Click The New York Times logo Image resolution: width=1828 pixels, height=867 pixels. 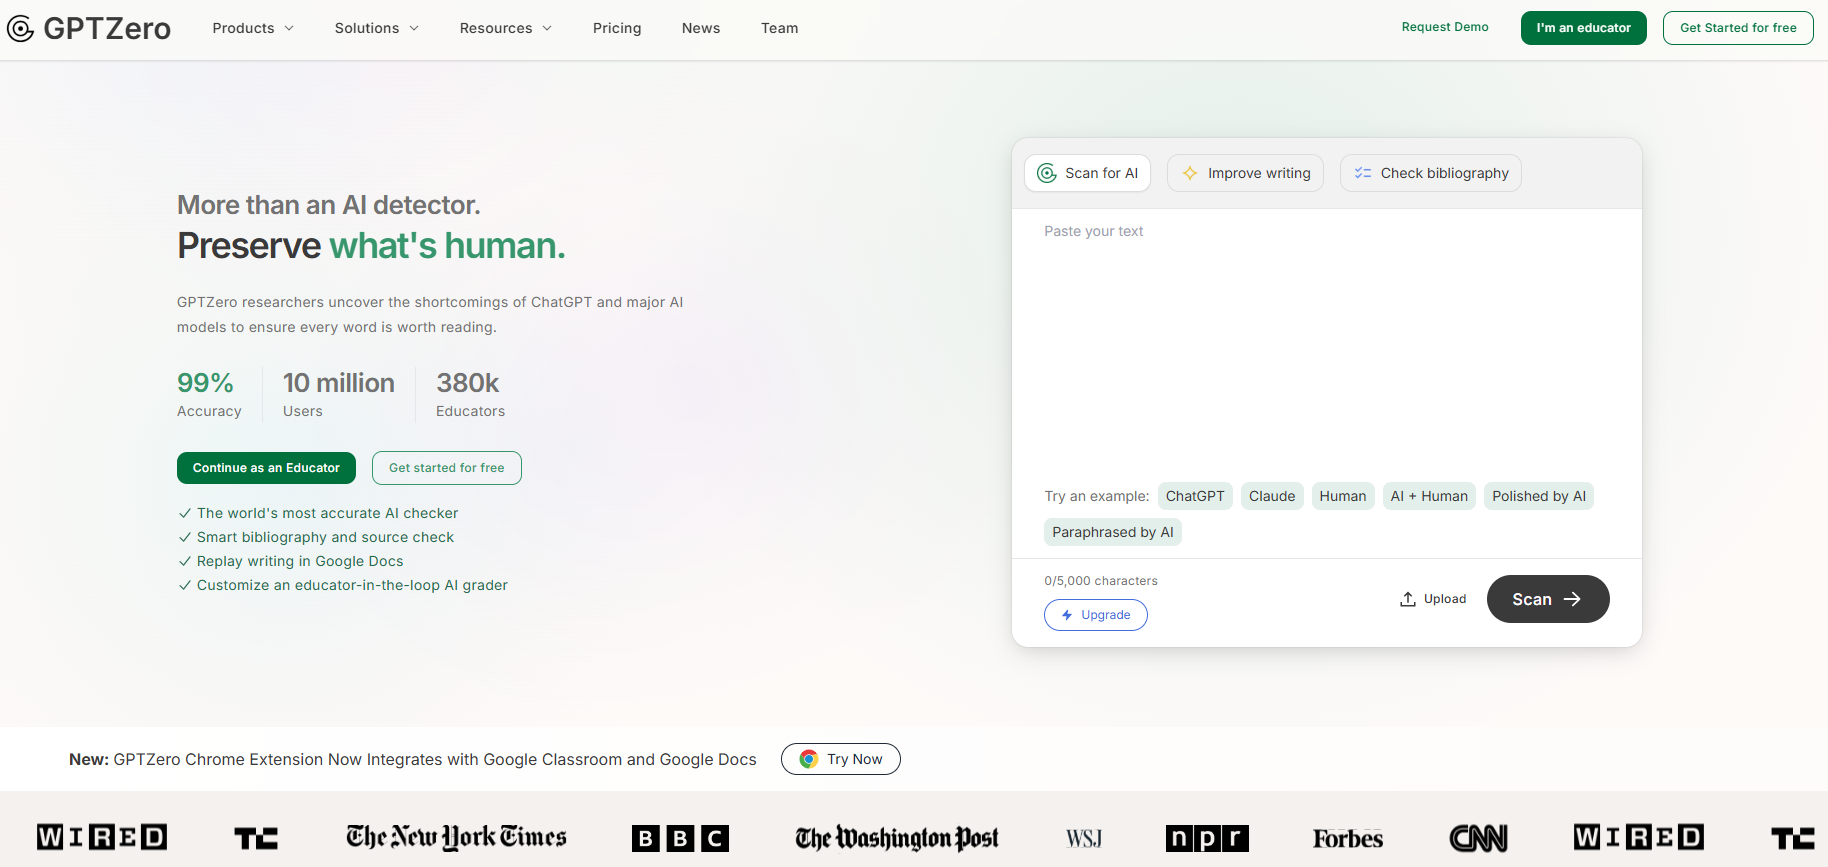(456, 837)
